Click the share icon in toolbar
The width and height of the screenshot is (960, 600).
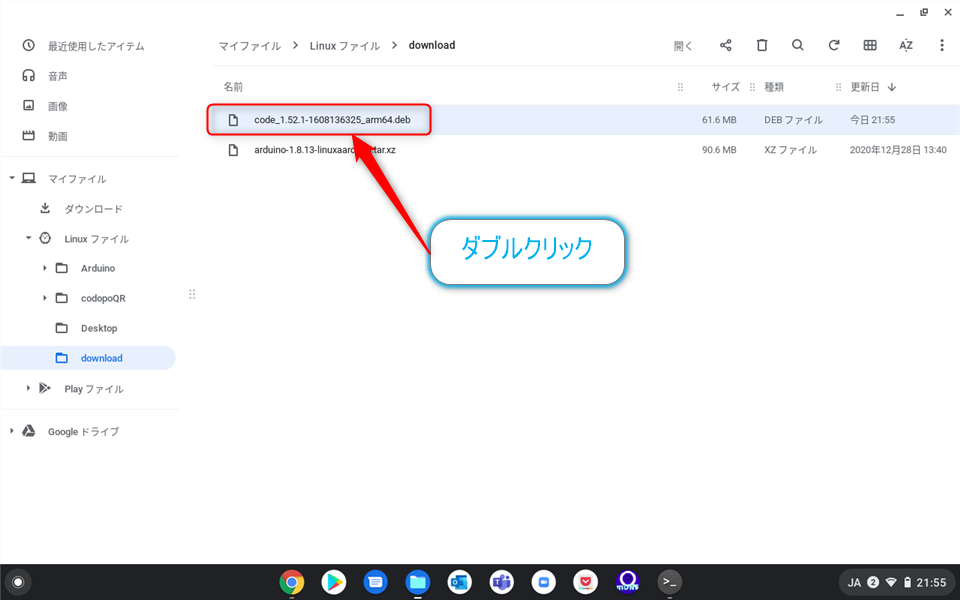pos(726,45)
